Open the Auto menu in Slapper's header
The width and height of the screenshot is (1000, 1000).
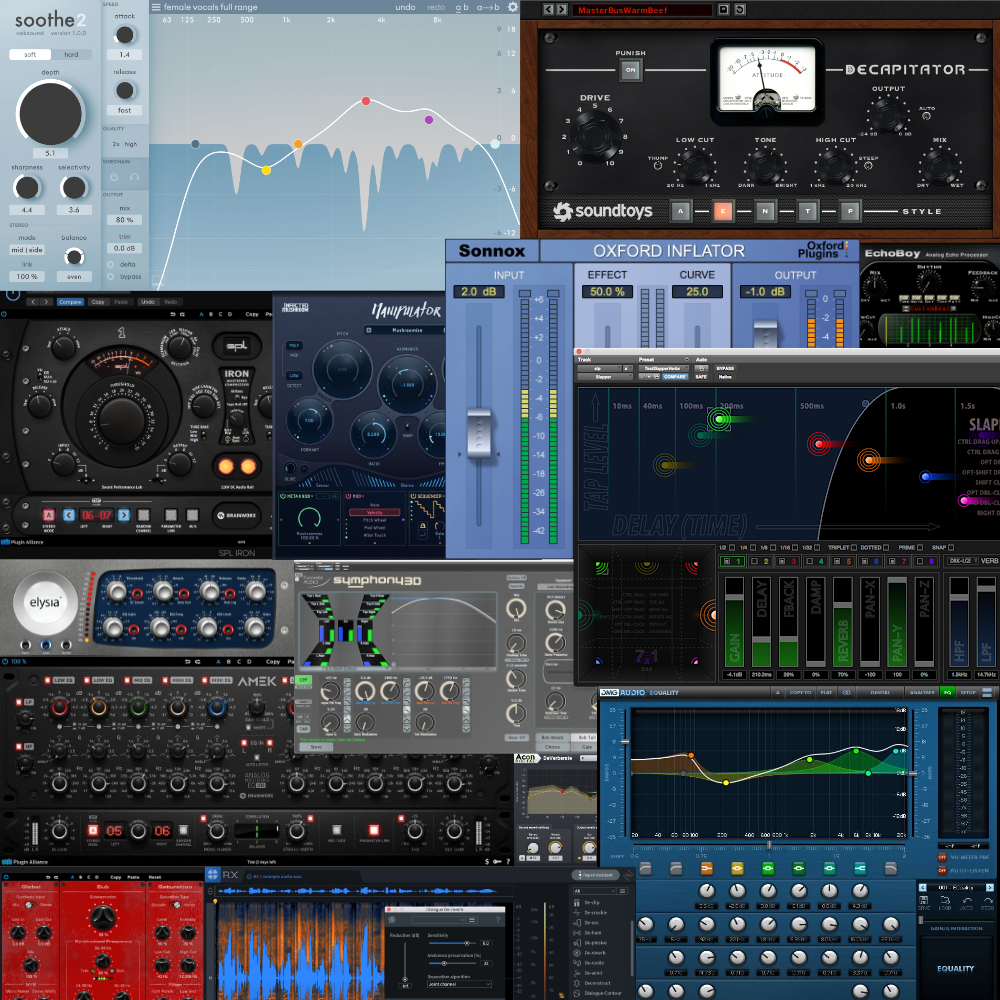(x=700, y=358)
